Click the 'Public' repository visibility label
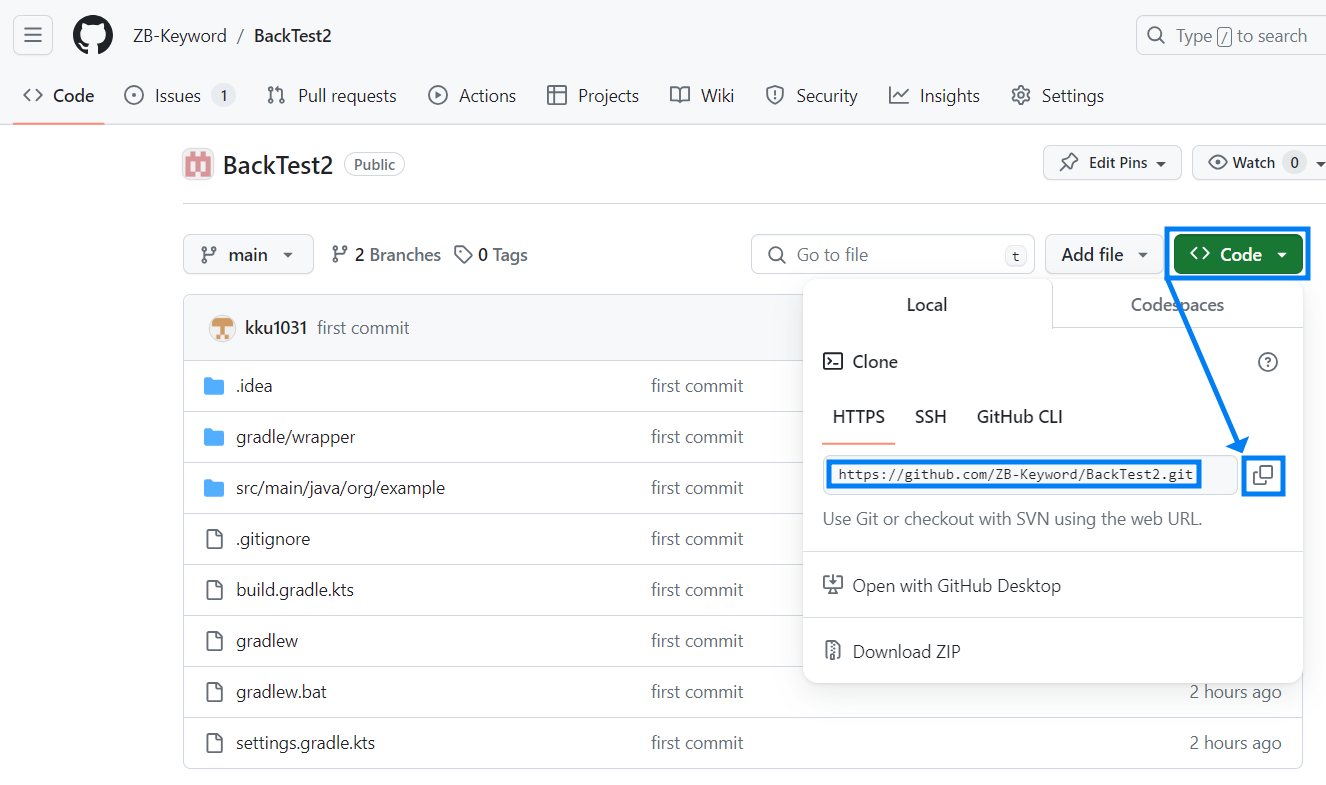This screenshot has width=1326, height=785. pos(375,164)
